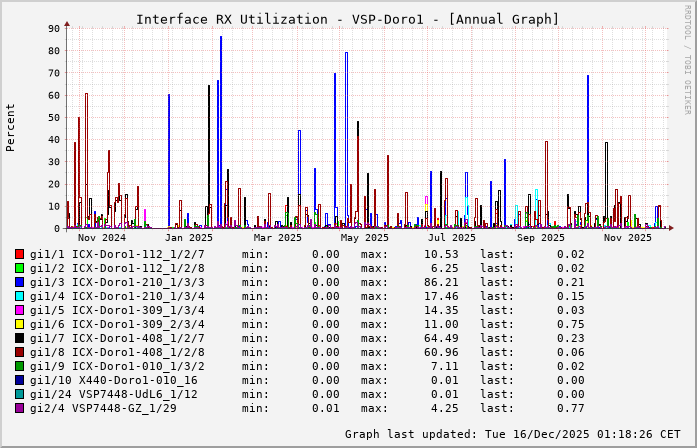
Task: Click the purple gi2/4 legend swatch
Action: click(x=19, y=408)
